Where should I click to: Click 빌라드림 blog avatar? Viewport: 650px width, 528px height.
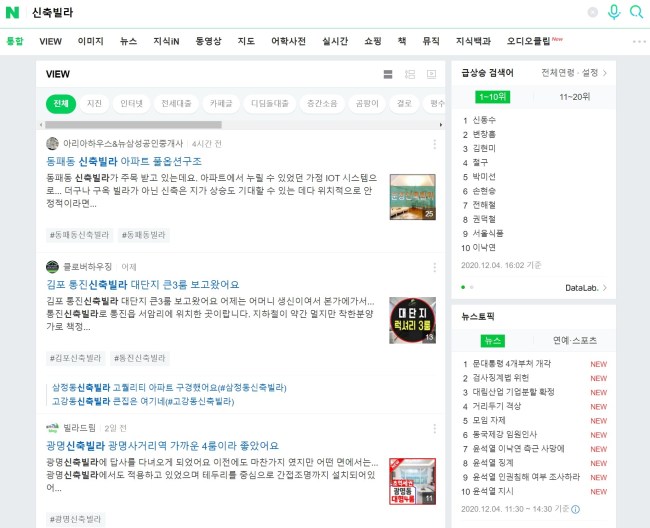52,428
